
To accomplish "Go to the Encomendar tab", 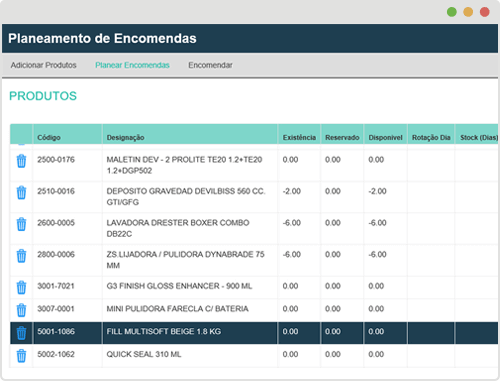I will coord(210,65).
